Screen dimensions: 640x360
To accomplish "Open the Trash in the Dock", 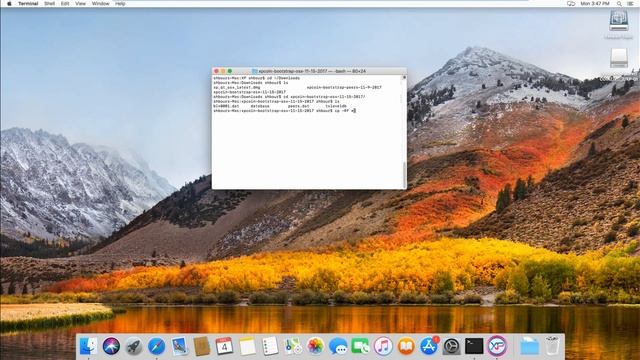I will 552,346.
